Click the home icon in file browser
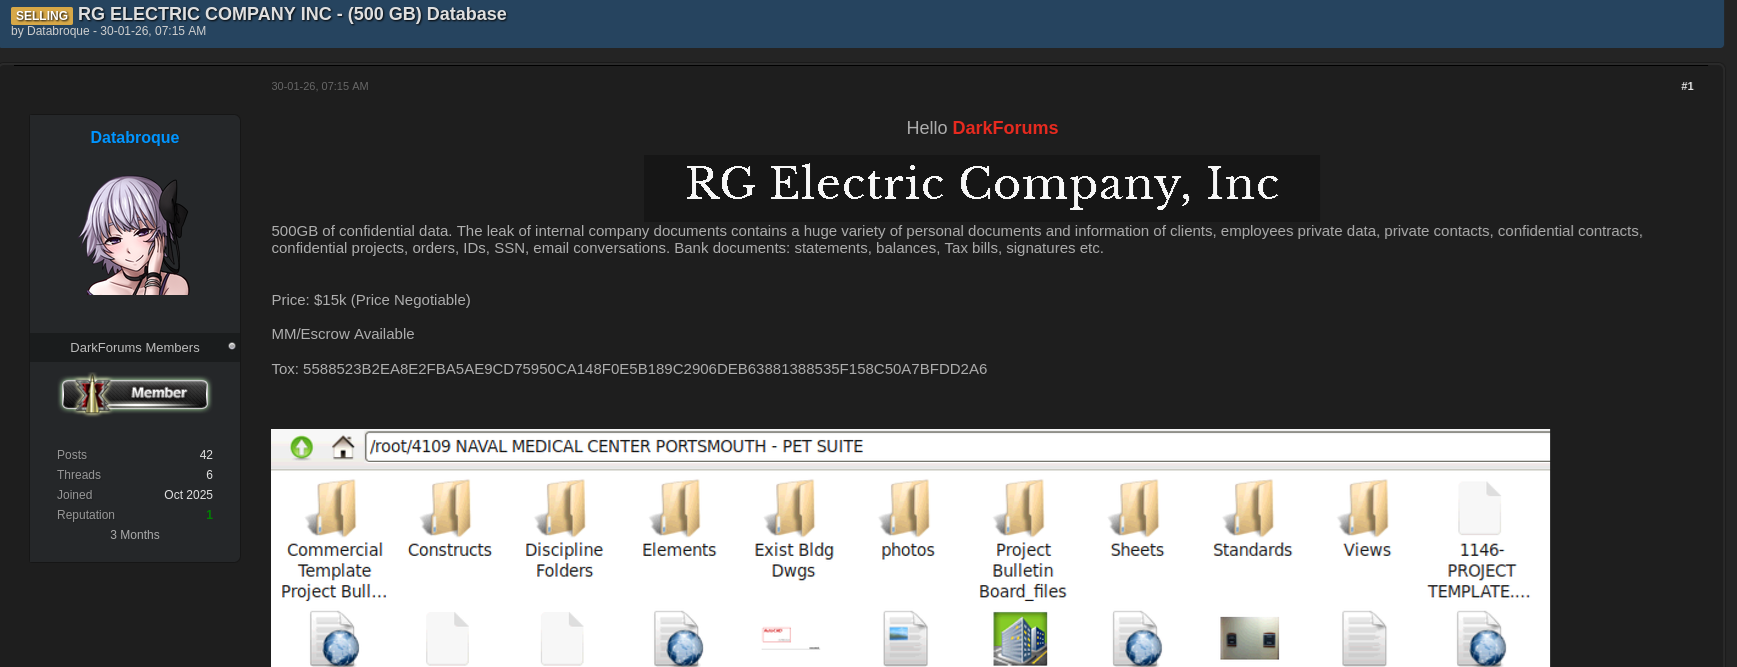This screenshot has height=667, width=1737. [x=343, y=447]
